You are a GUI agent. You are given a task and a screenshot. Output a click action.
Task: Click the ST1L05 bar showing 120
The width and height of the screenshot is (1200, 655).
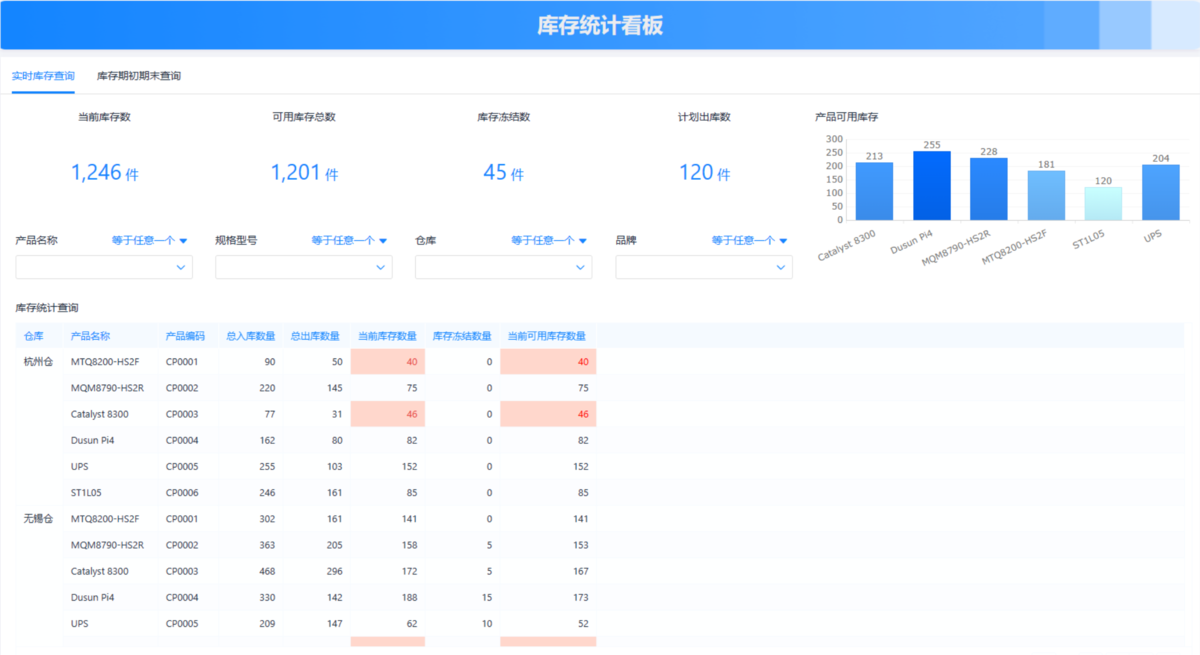(1103, 204)
